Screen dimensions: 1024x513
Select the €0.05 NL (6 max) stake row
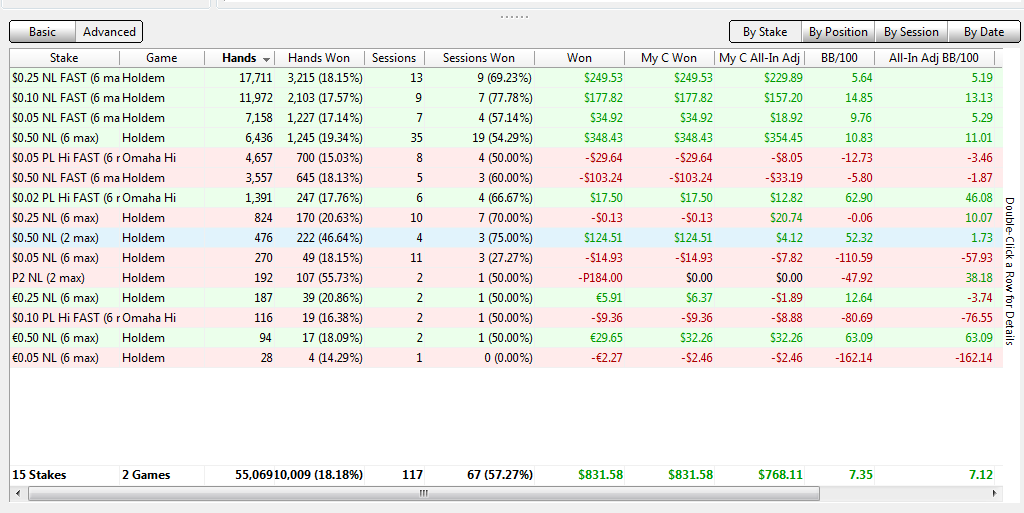pos(506,358)
